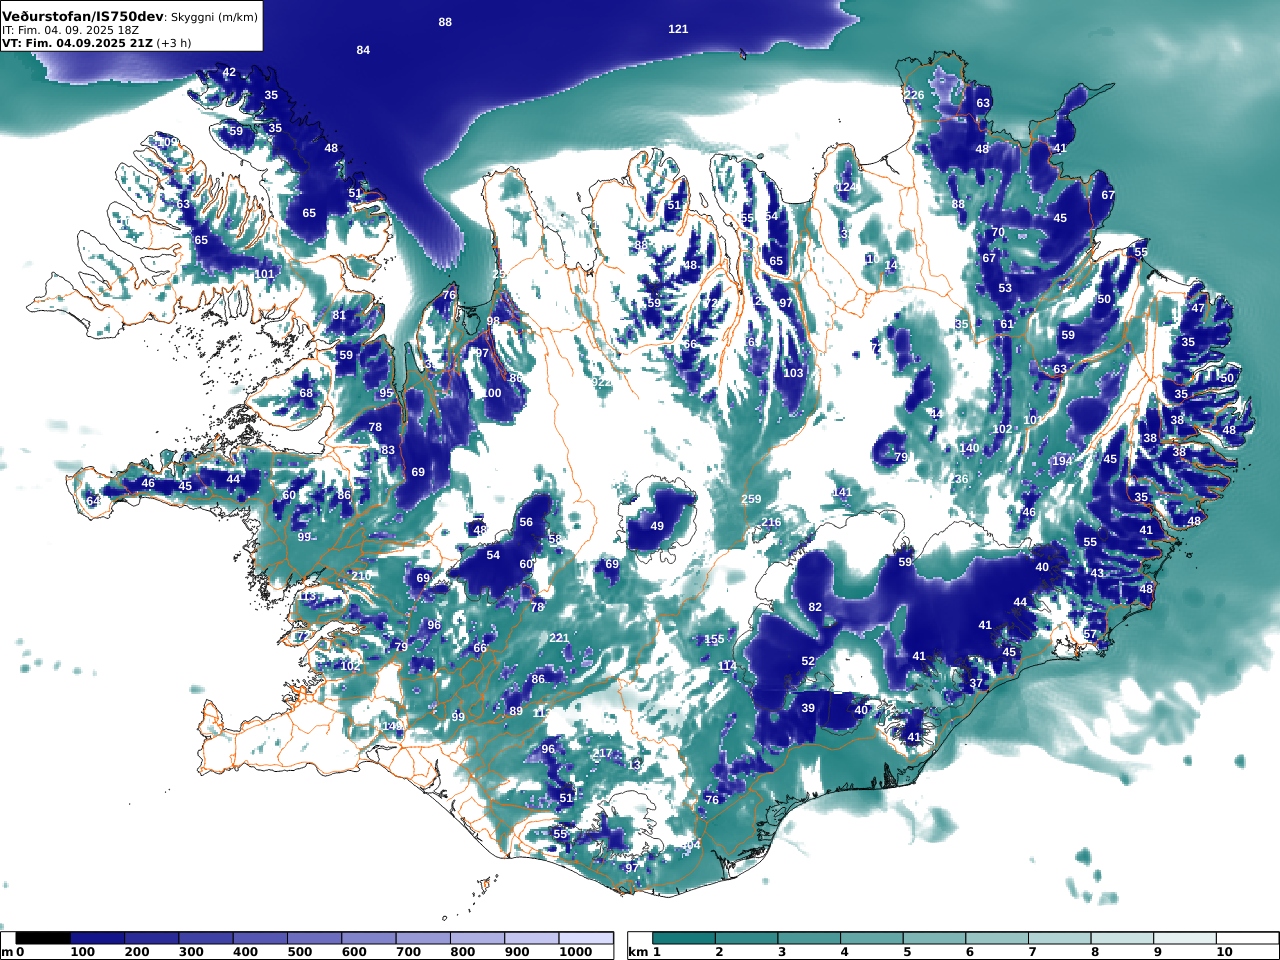This screenshot has width=1280, height=960.
Task: Click the map value 57 near the southeast tip
Action: click(x=1090, y=635)
